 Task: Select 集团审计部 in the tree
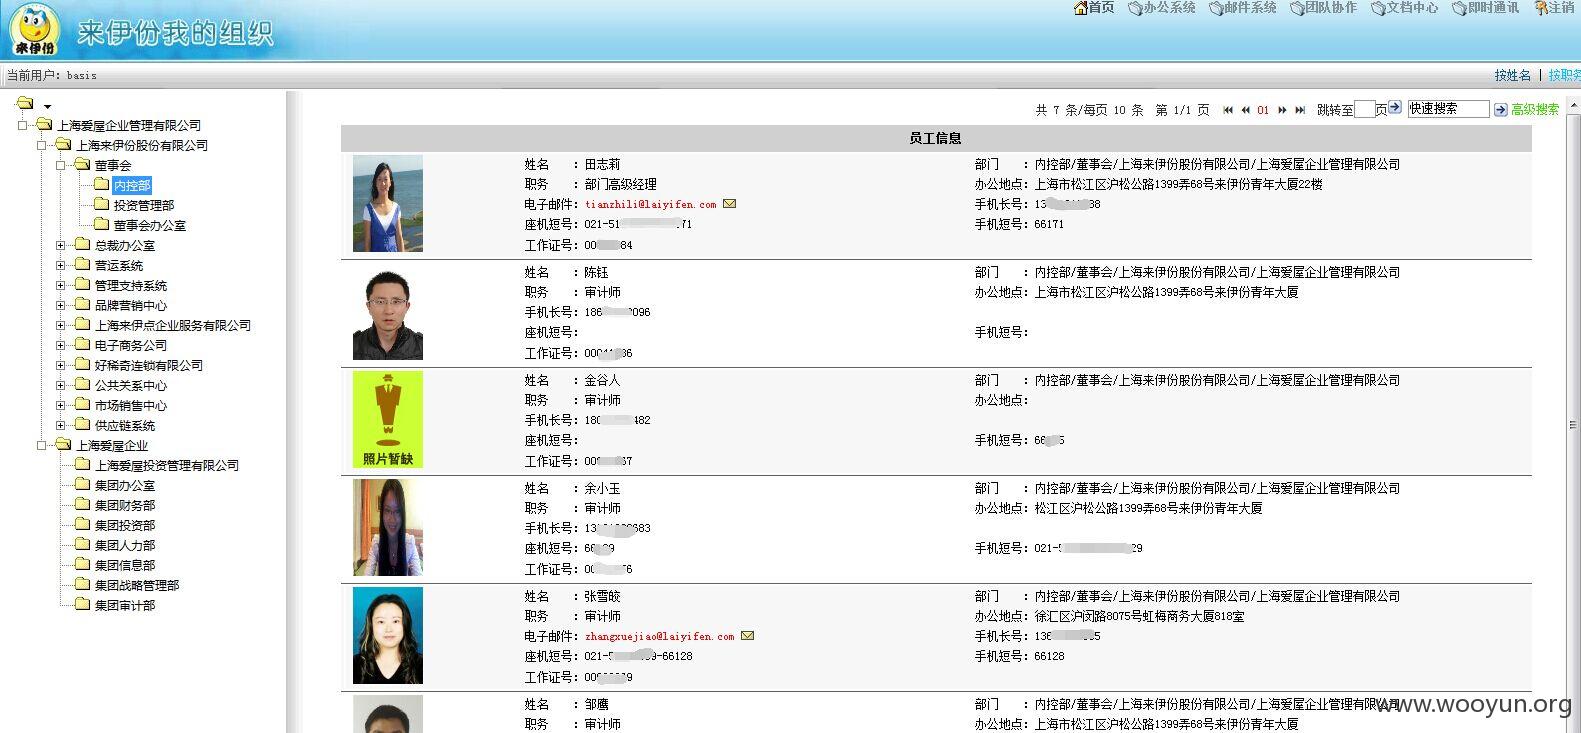[125, 605]
